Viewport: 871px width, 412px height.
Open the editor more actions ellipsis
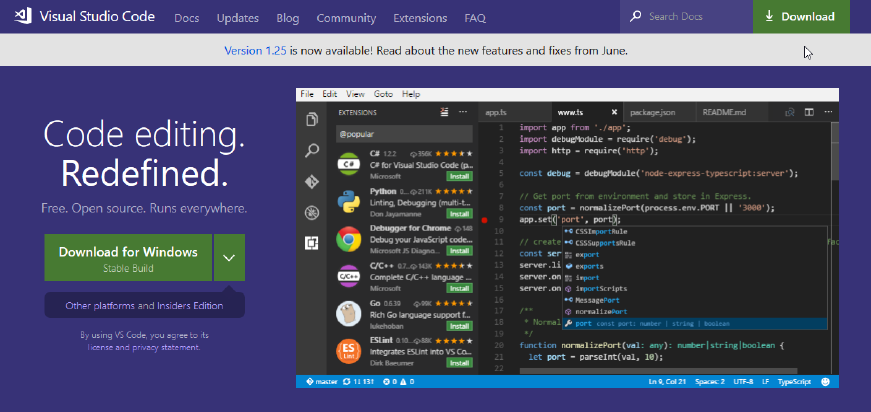(x=828, y=112)
